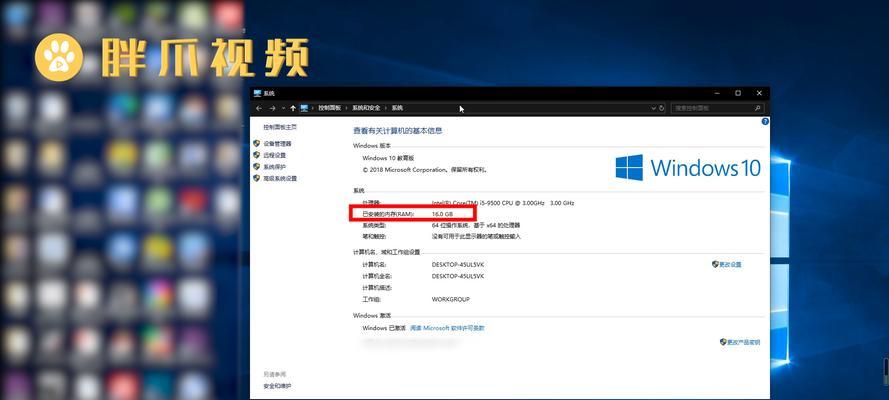Open 控制面板主页 link
This screenshot has height=400, width=889.
[280, 127]
